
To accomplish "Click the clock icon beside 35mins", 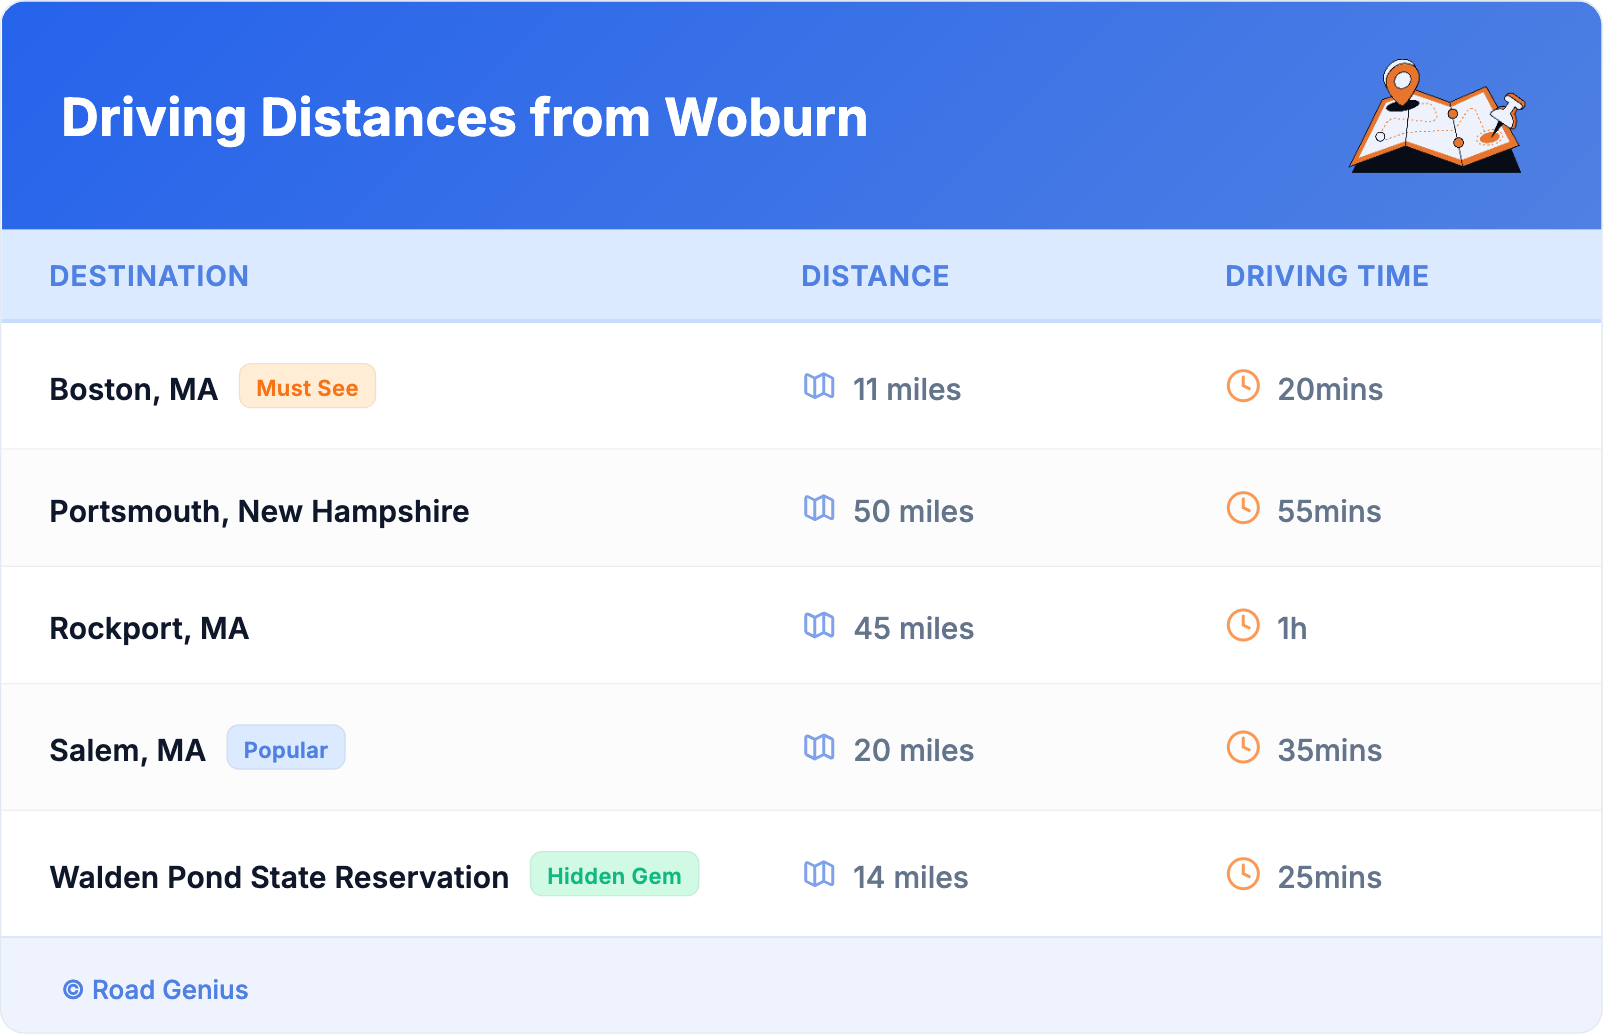I will pos(1243,747).
